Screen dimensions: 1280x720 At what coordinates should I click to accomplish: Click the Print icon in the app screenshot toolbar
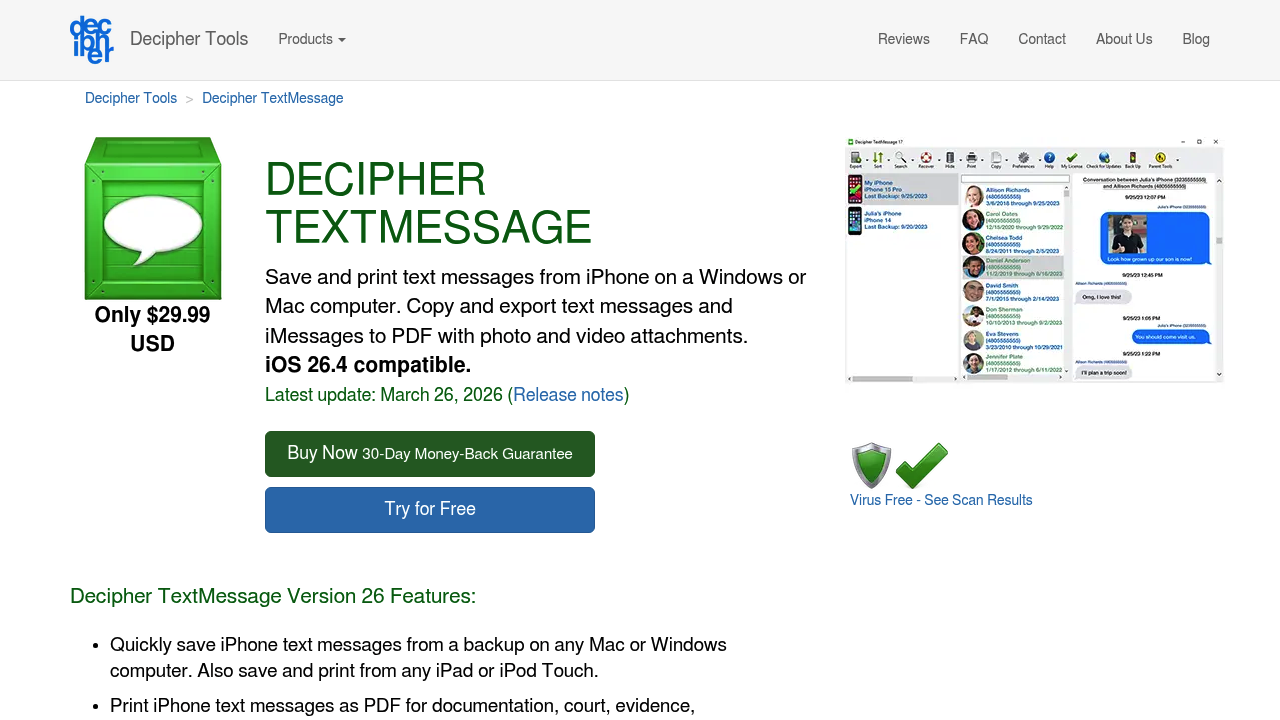971,157
